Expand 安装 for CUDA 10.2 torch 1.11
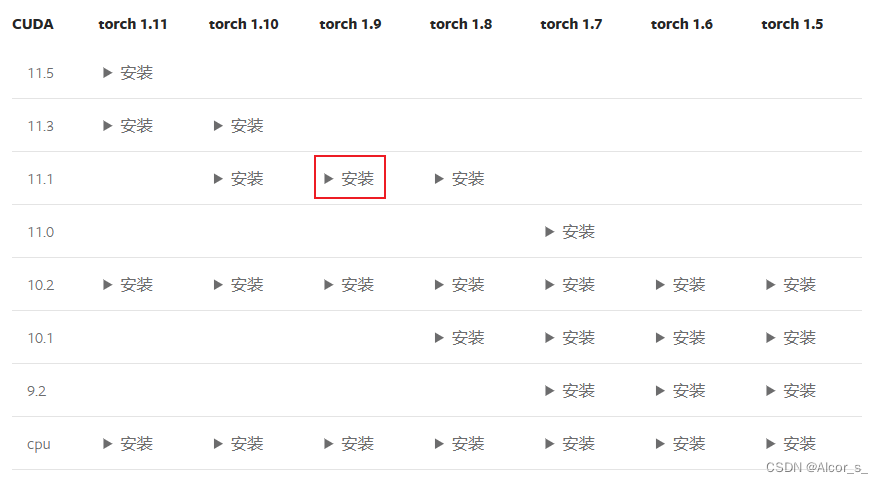Viewport: 883px width, 483px height. point(128,285)
